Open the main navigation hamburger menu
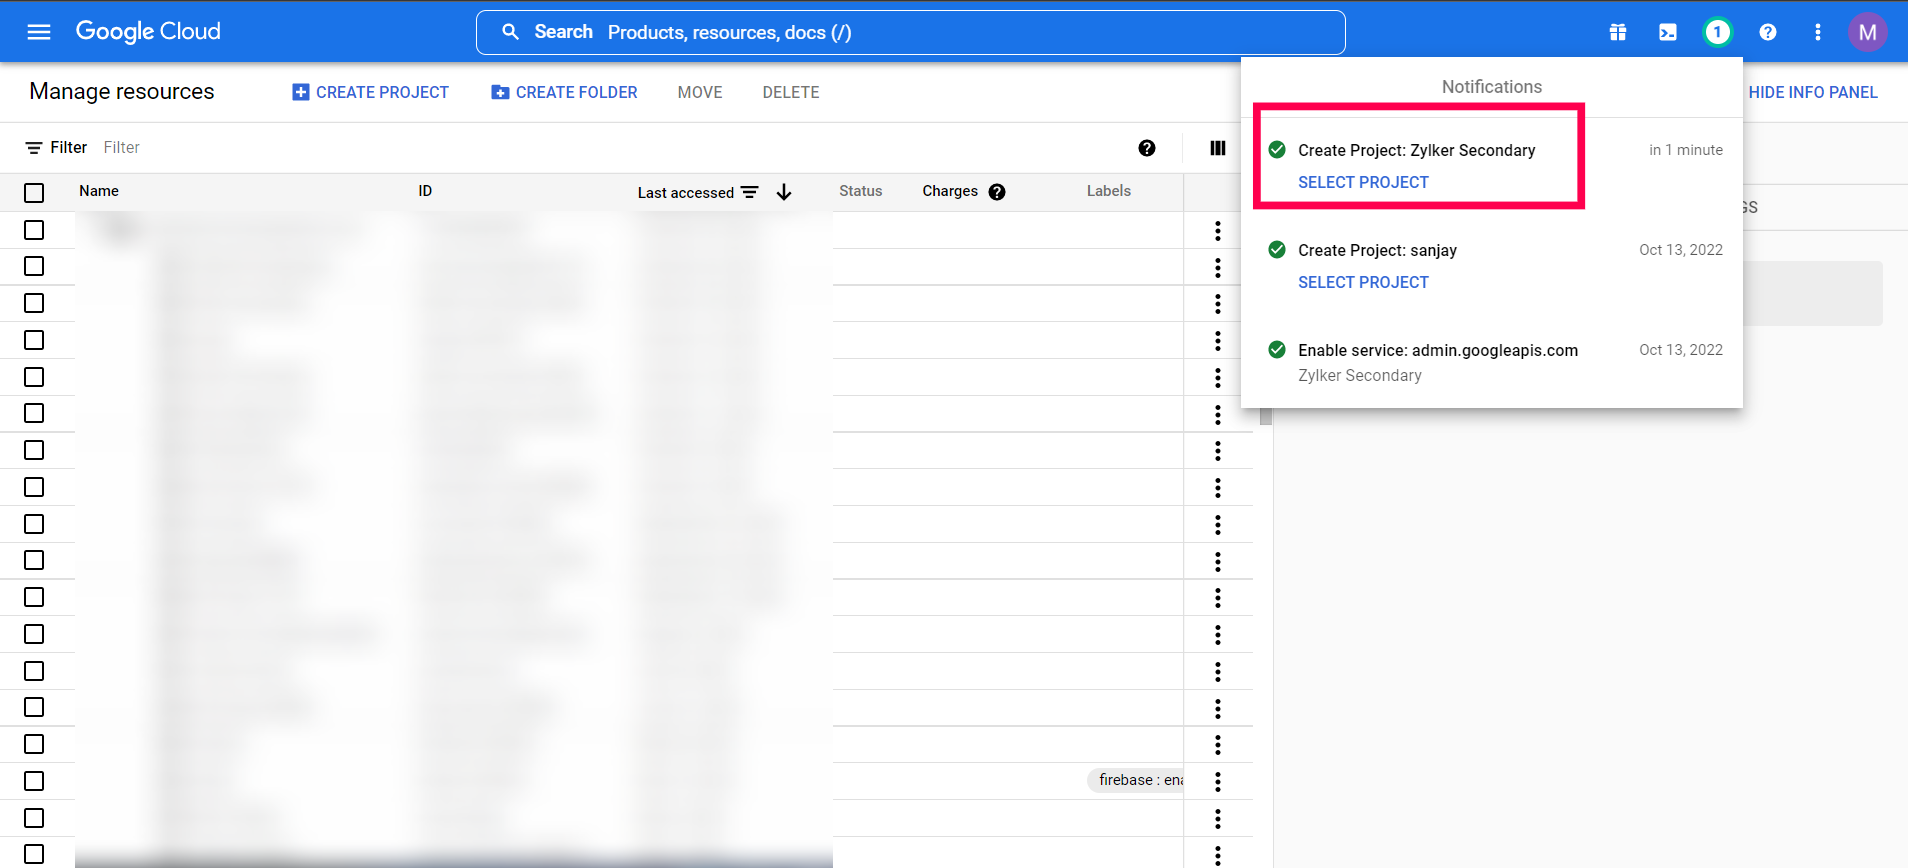 coord(39,32)
